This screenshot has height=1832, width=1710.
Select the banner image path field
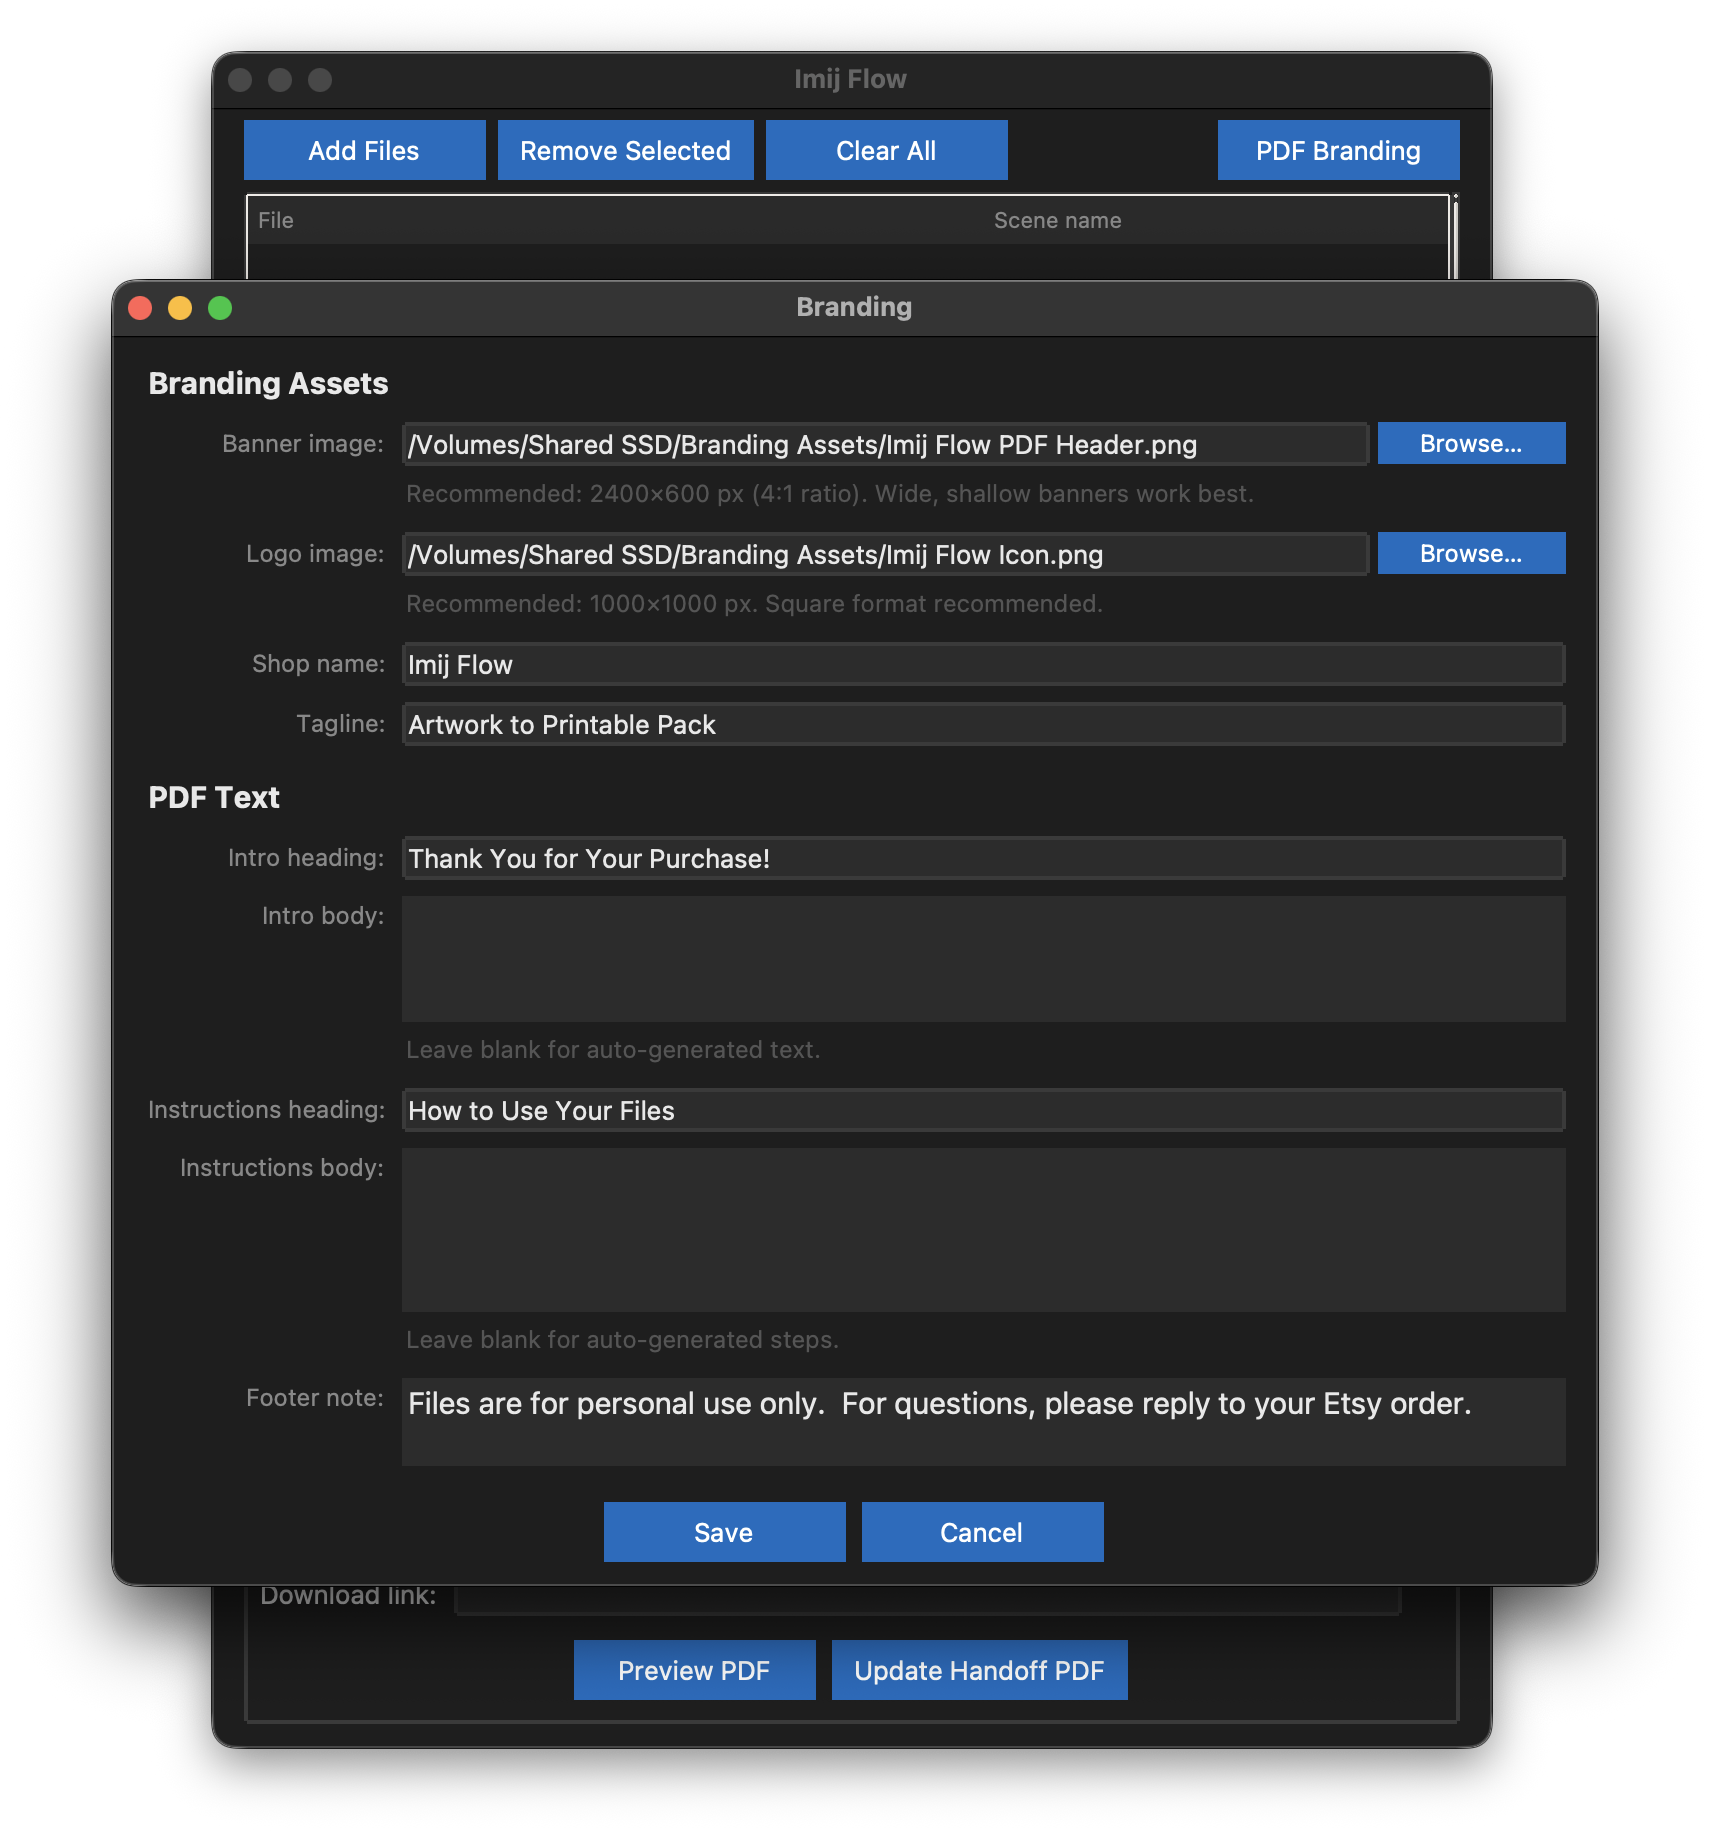pyautogui.click(x=883, y=444)
